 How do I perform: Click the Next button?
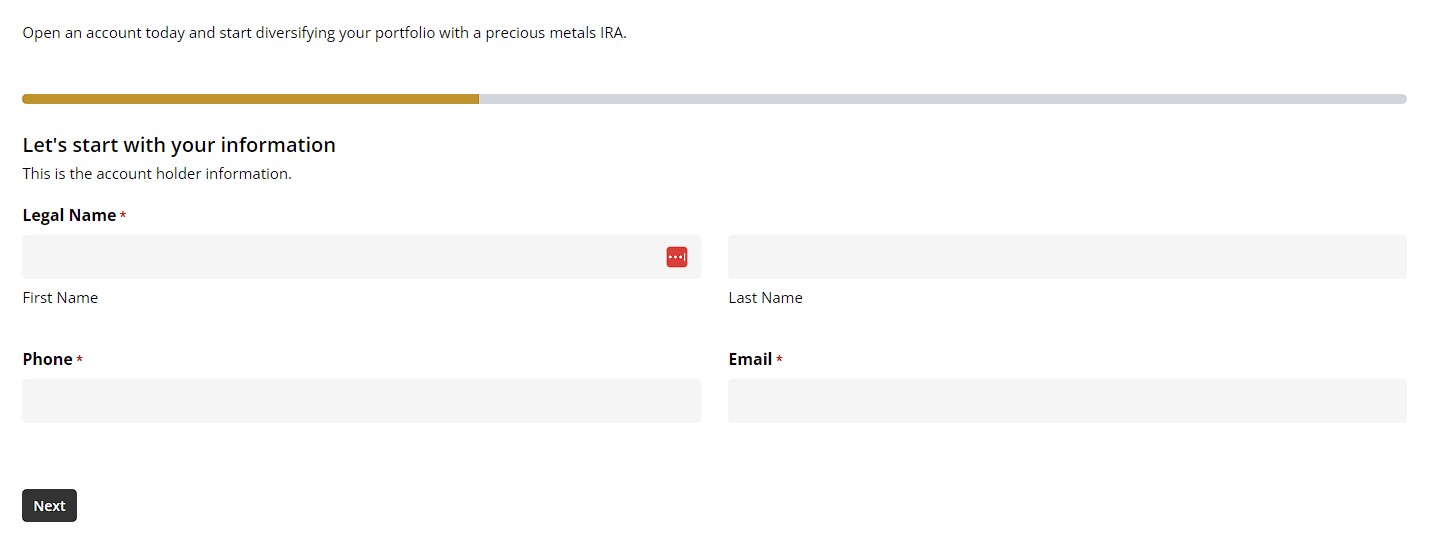49,506
